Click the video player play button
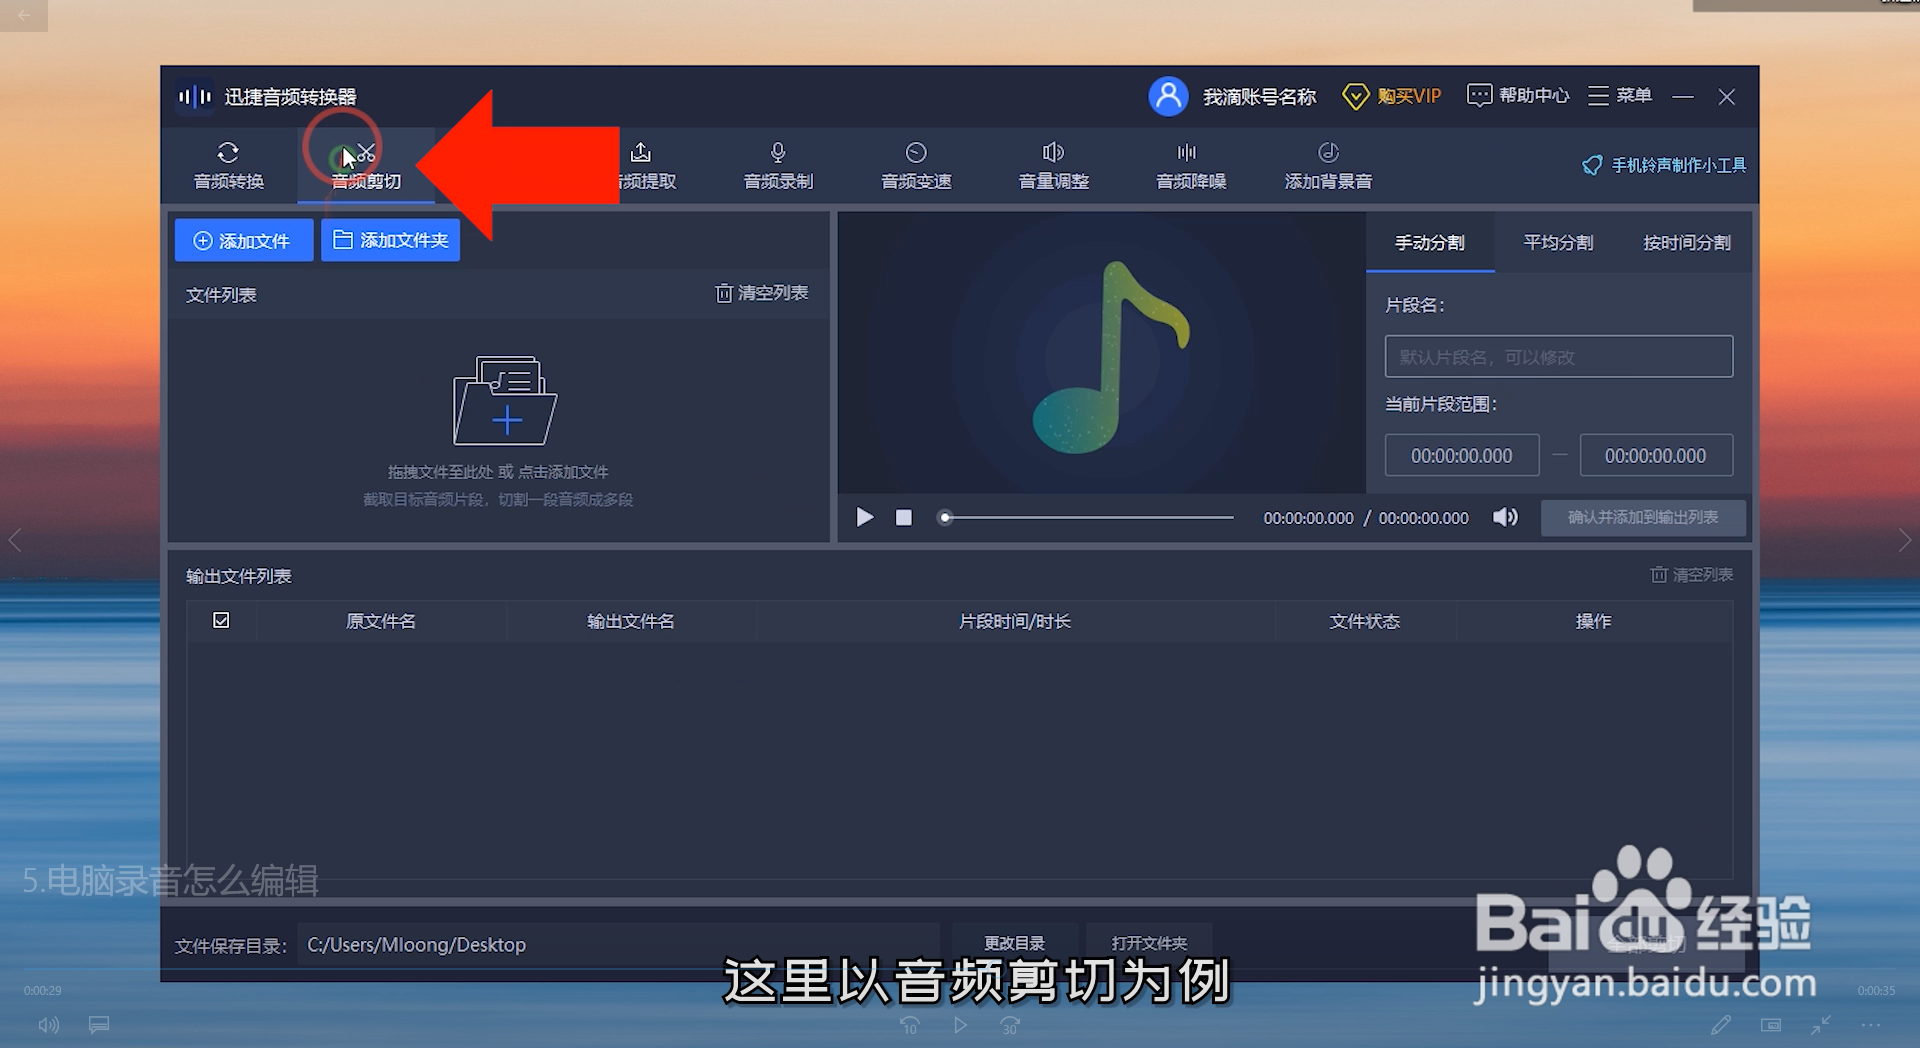Screen dimensions: 1920x1048 960,1025
